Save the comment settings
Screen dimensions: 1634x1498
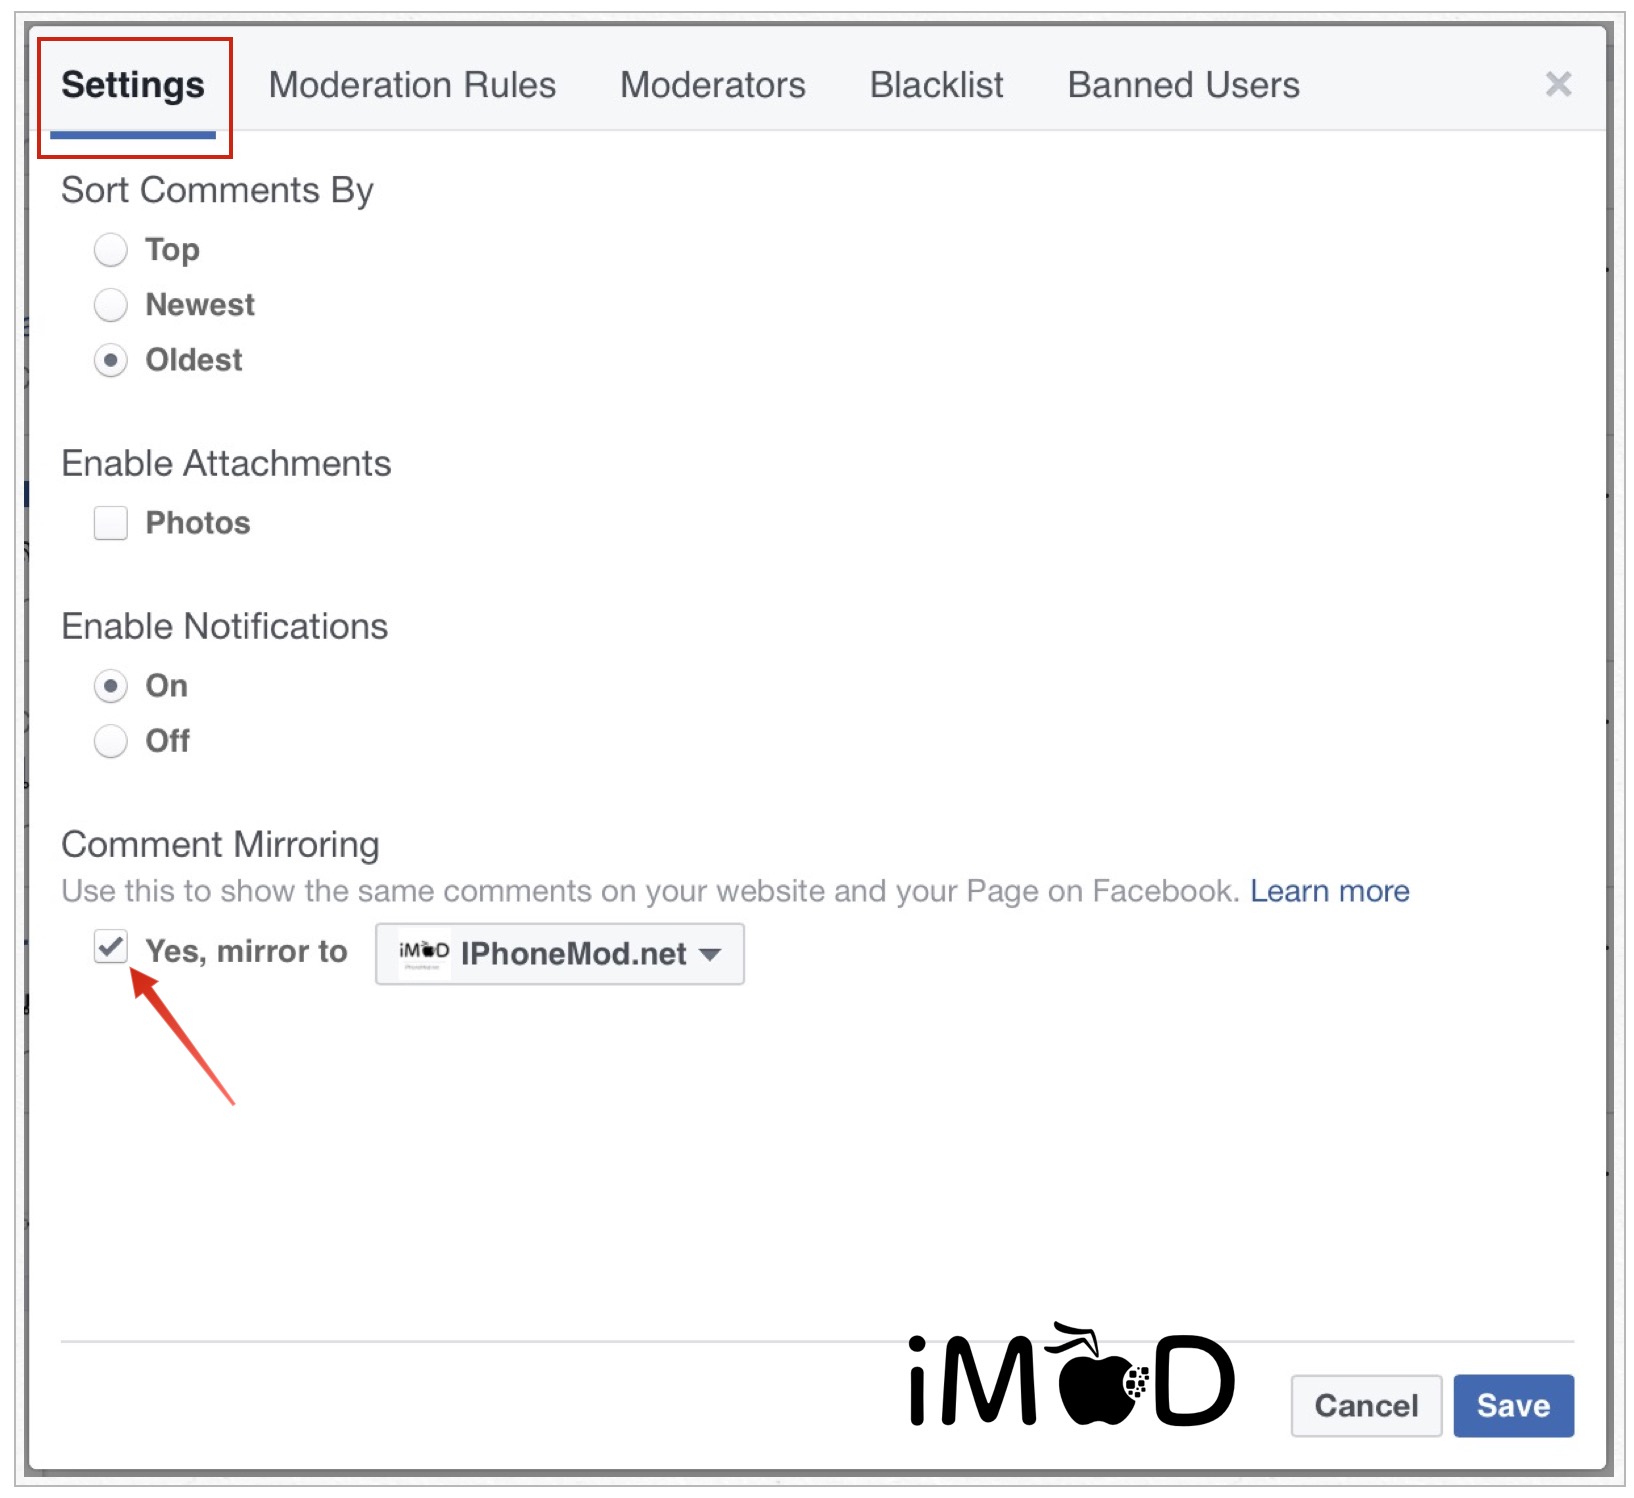[1512, 1405]
